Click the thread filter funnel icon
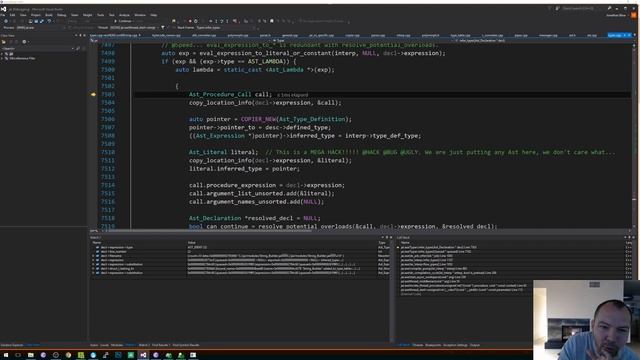The height and width of the screenshot is (360, 640). (x=162, y=27)
